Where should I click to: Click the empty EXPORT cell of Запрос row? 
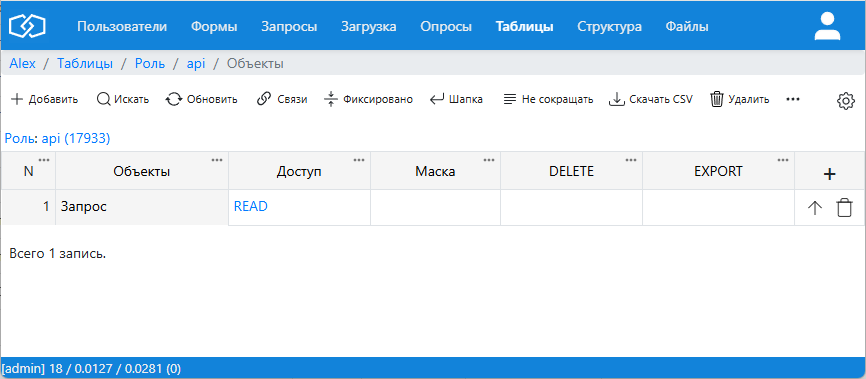coord(719,208)
